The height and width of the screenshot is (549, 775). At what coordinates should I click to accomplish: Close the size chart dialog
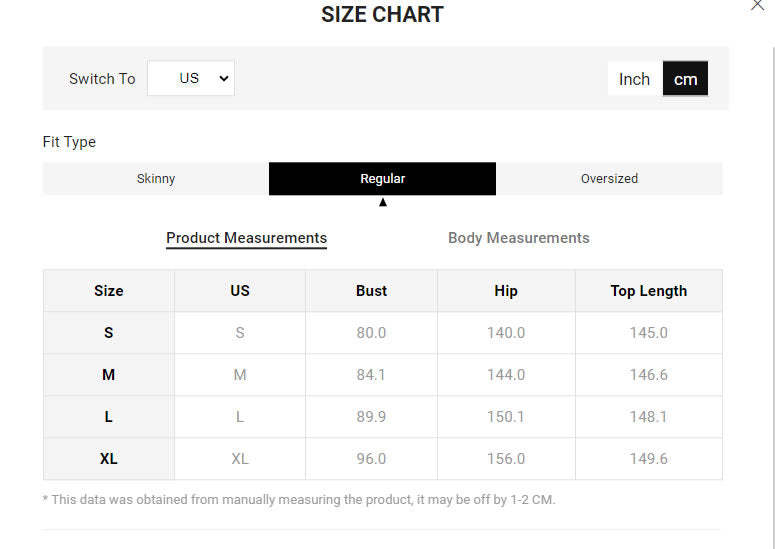pos(758,4)
